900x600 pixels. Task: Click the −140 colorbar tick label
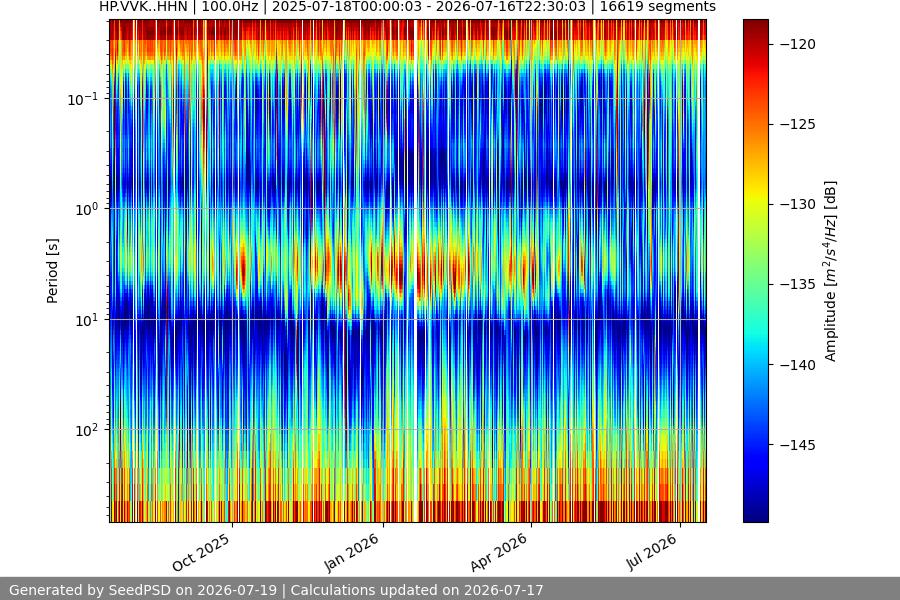pyautogui.click(x=797, y=365)
